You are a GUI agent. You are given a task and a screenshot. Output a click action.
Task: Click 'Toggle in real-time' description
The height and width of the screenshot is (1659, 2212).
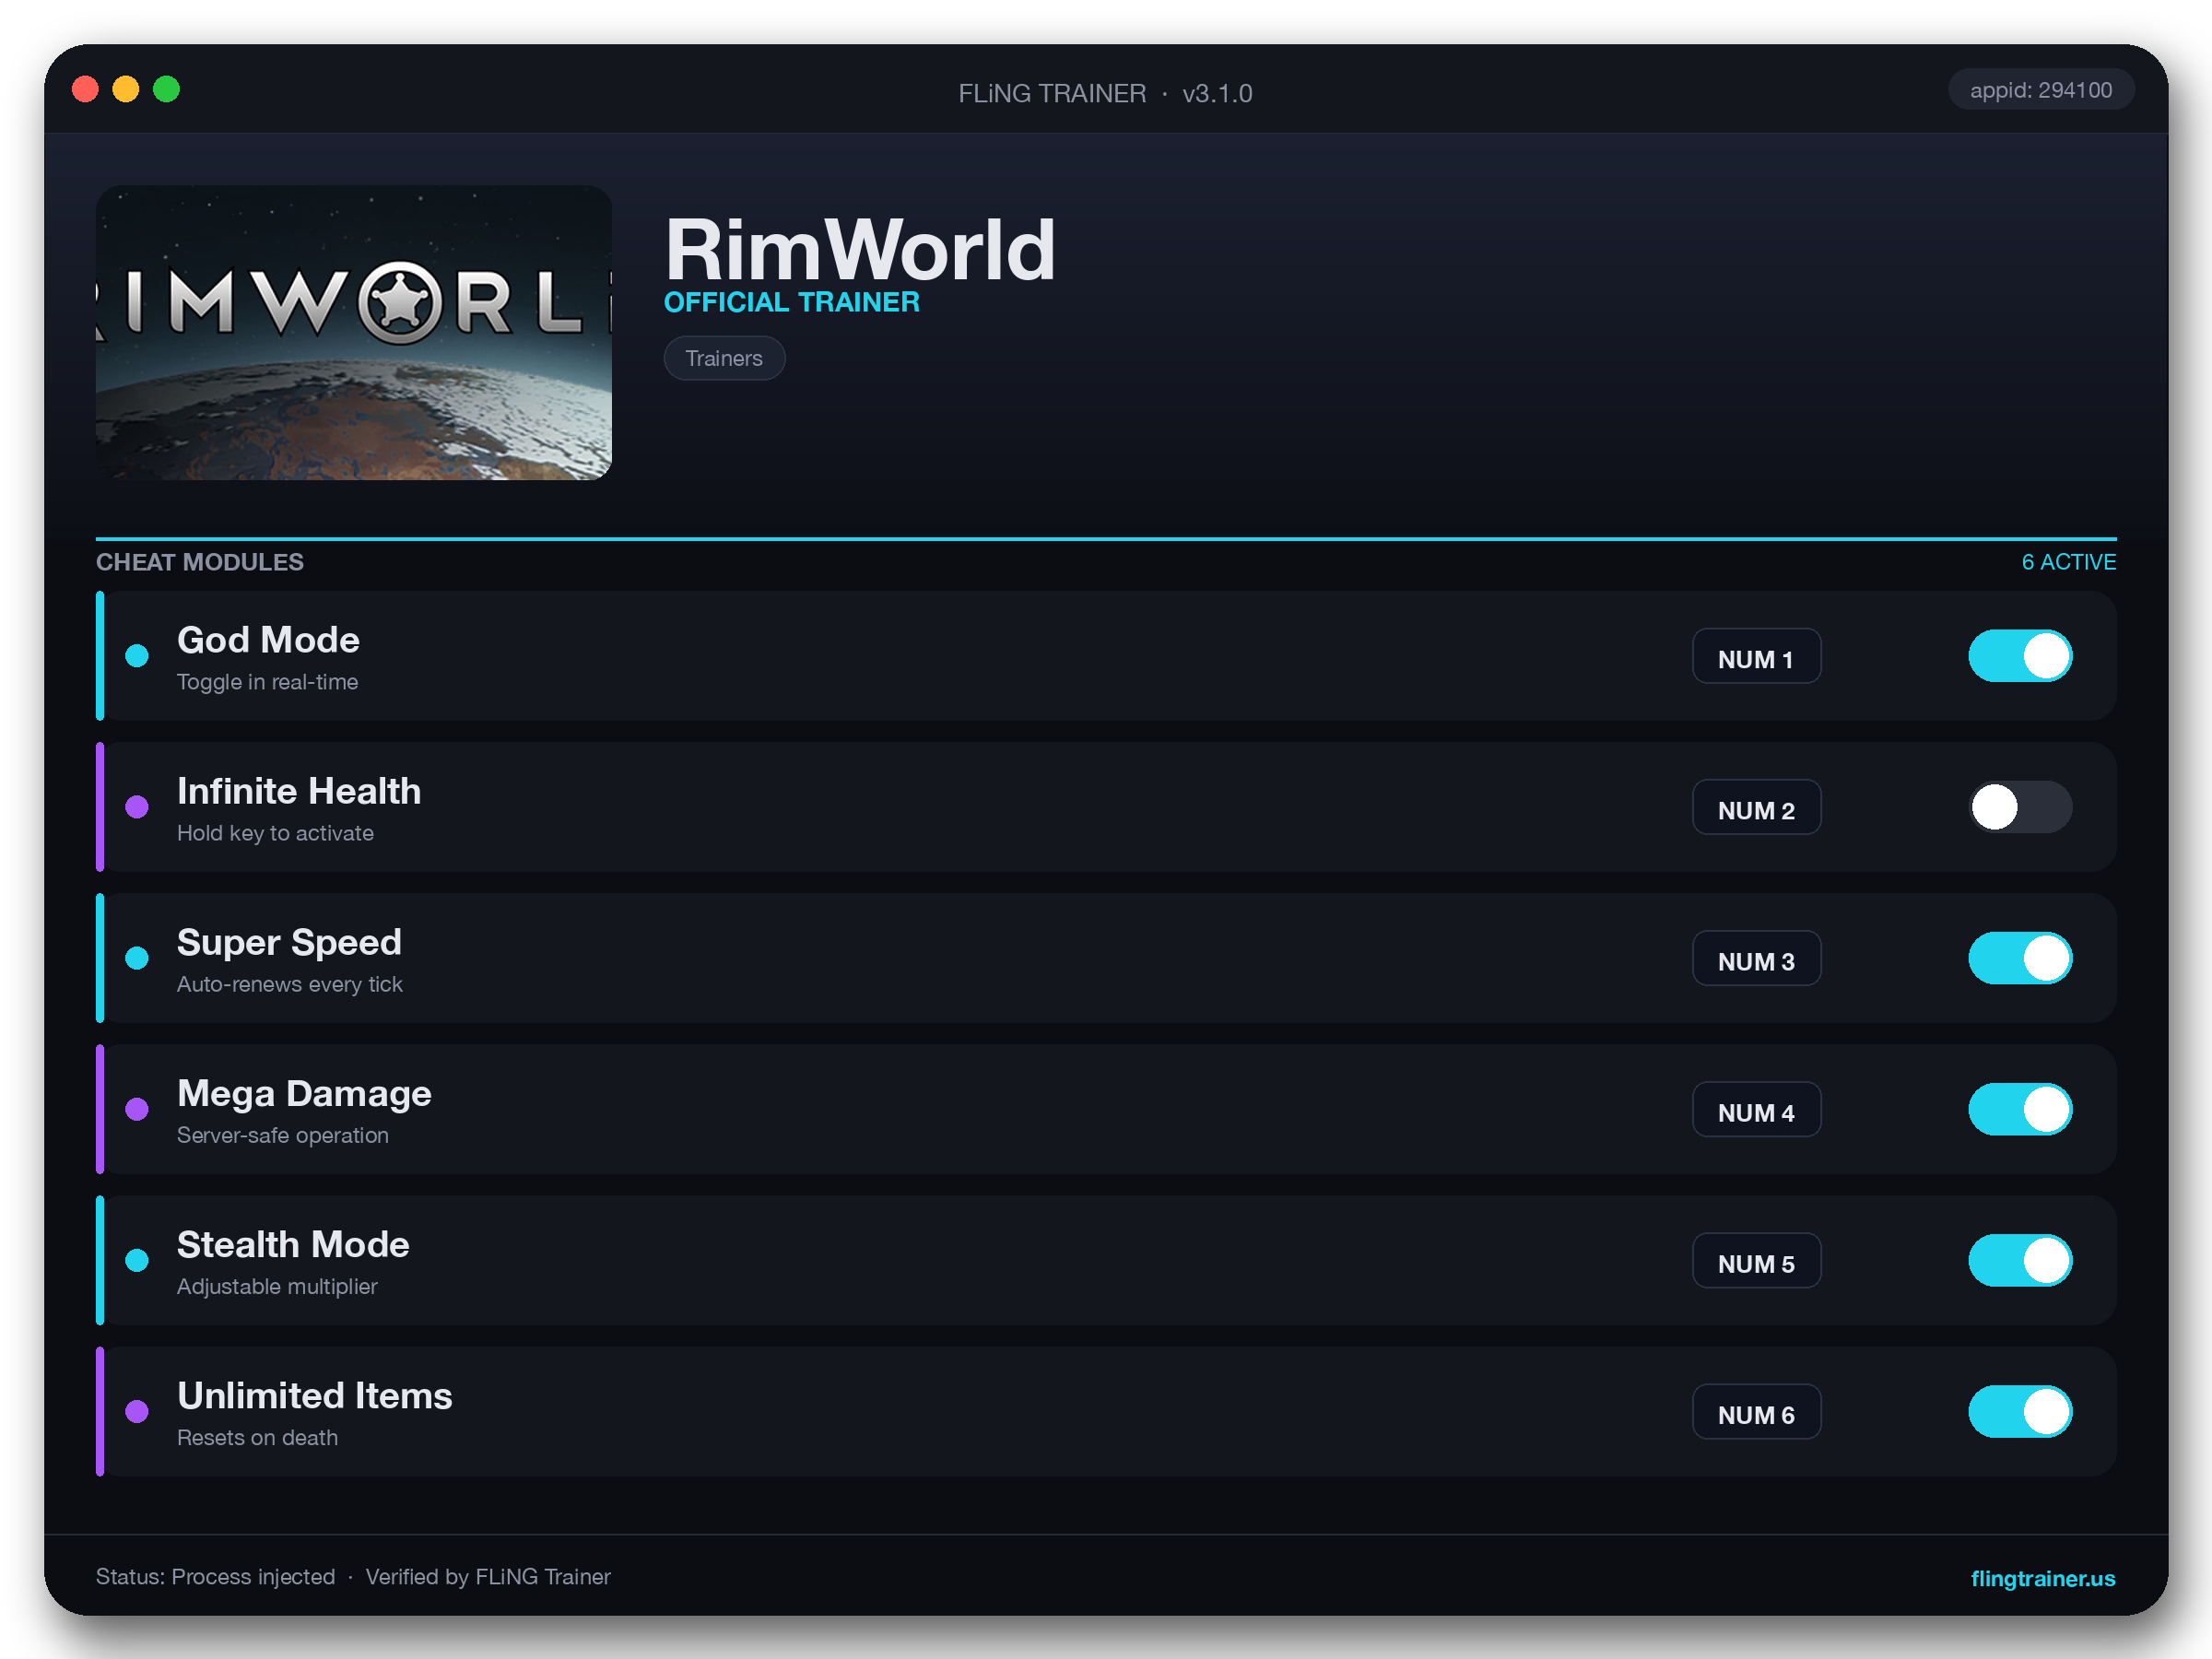267,682
